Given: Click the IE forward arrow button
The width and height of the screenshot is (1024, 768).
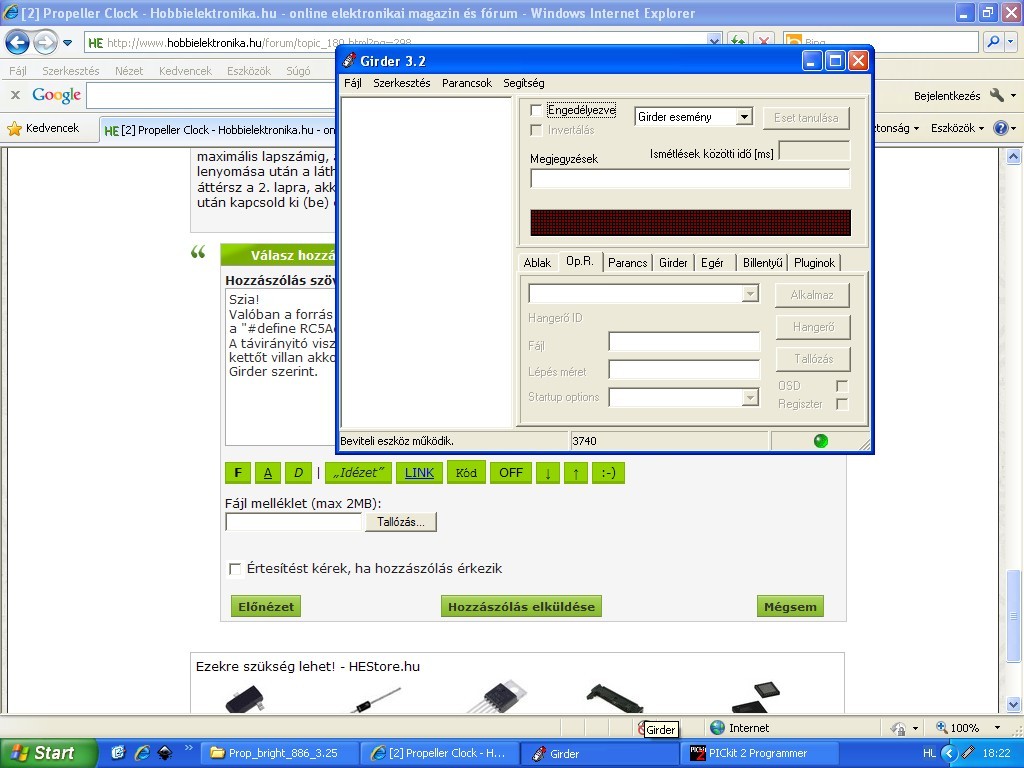Looking at the screenshot, I should [45, 43].
